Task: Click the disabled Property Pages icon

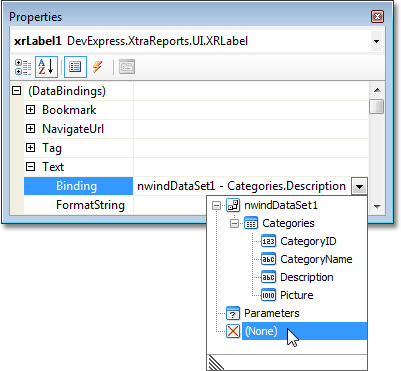Action: tap(127, 67)
